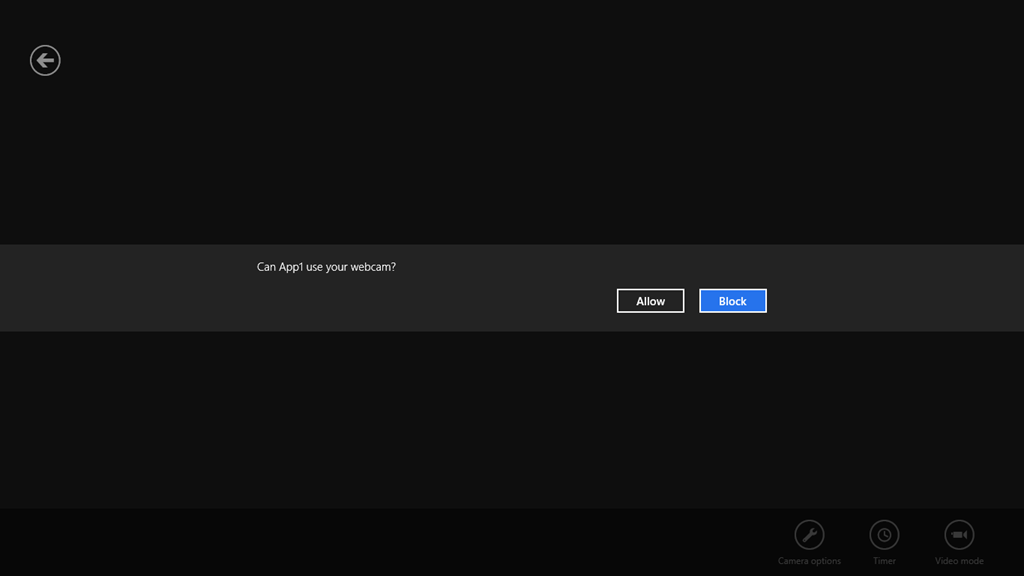Click the gap between Allow and Block buttons
Image resolution: width=1024 pixels, height=576 pixels.
pyautogui.click(x=692, y=301)
